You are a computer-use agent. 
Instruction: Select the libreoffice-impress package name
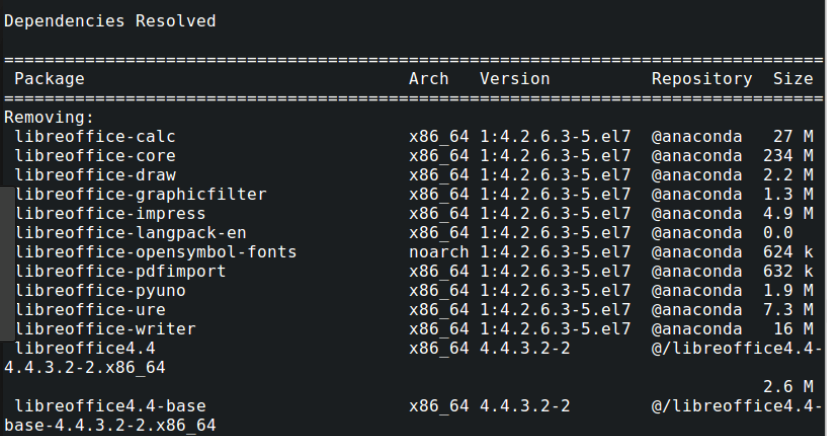pyautogui.click(x=110, y=213)
